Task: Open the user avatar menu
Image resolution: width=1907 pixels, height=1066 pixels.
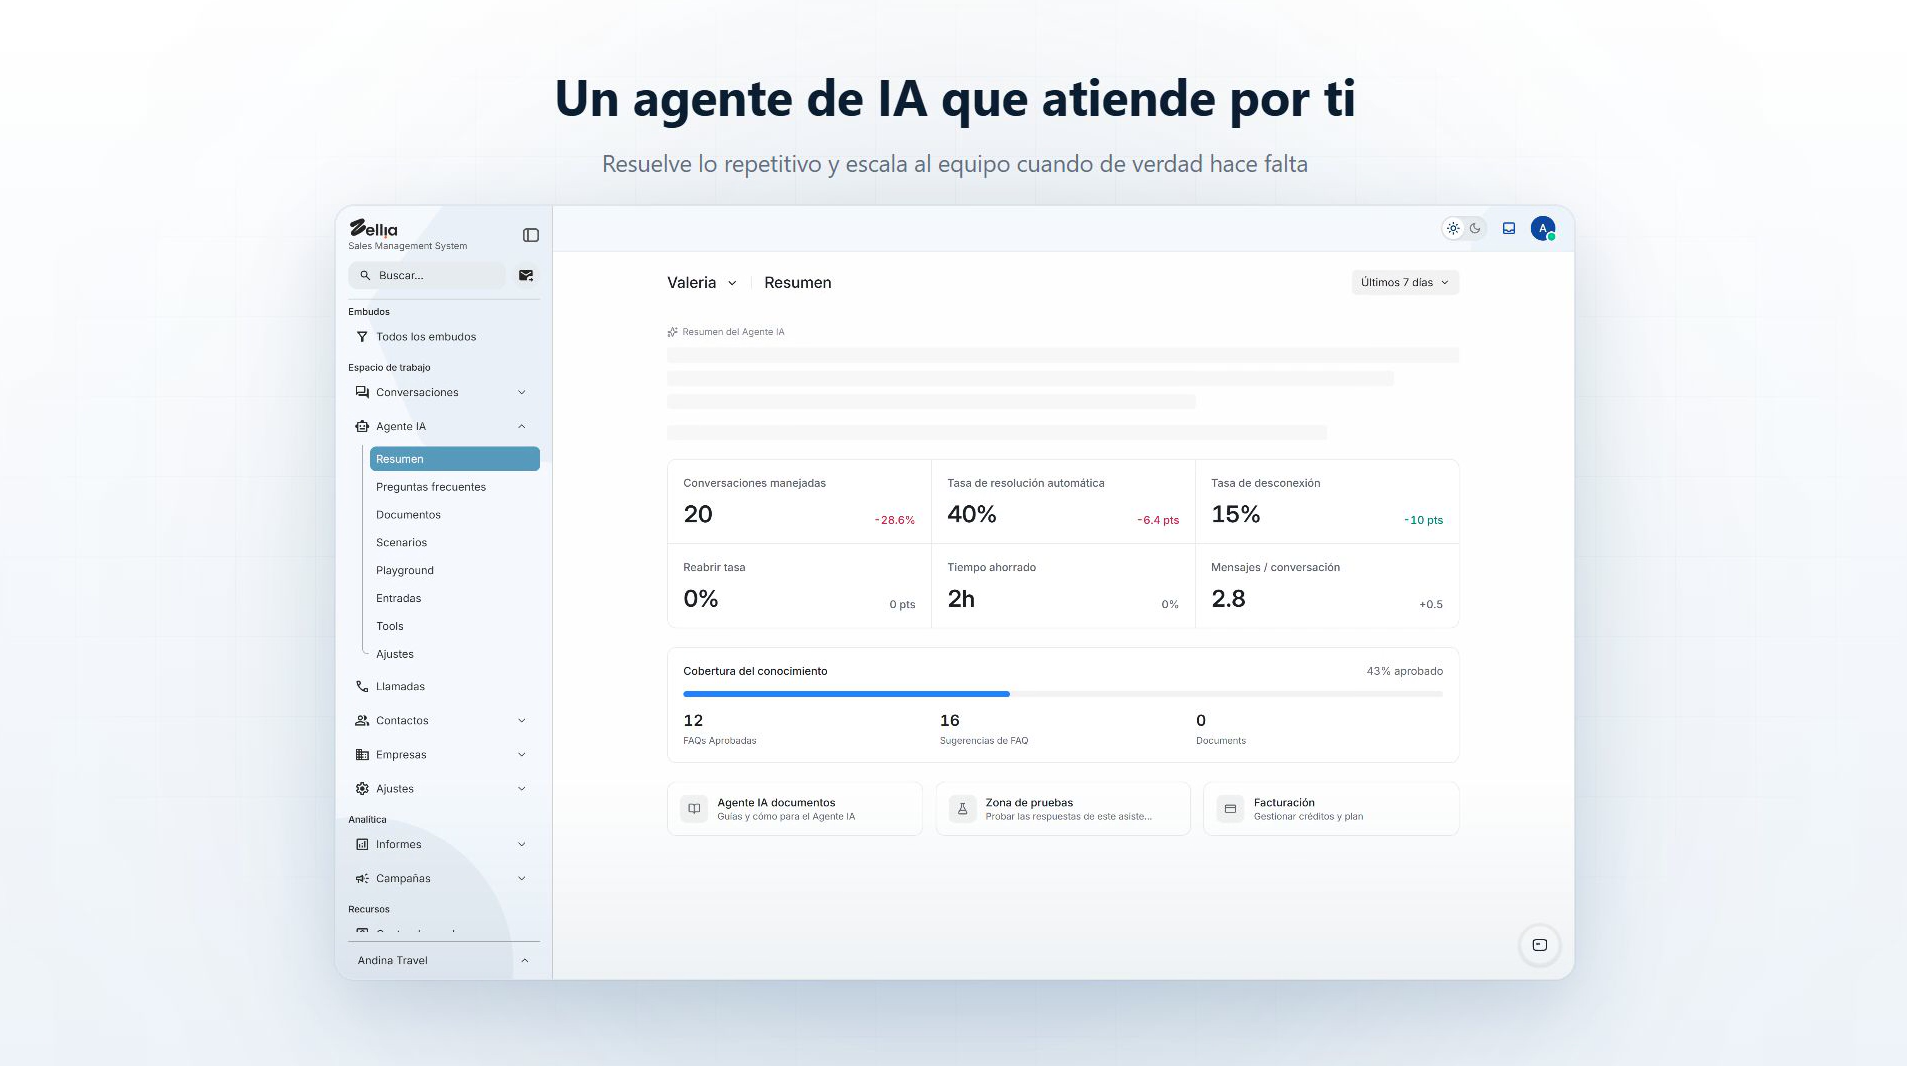Action: pos(1543,228)
